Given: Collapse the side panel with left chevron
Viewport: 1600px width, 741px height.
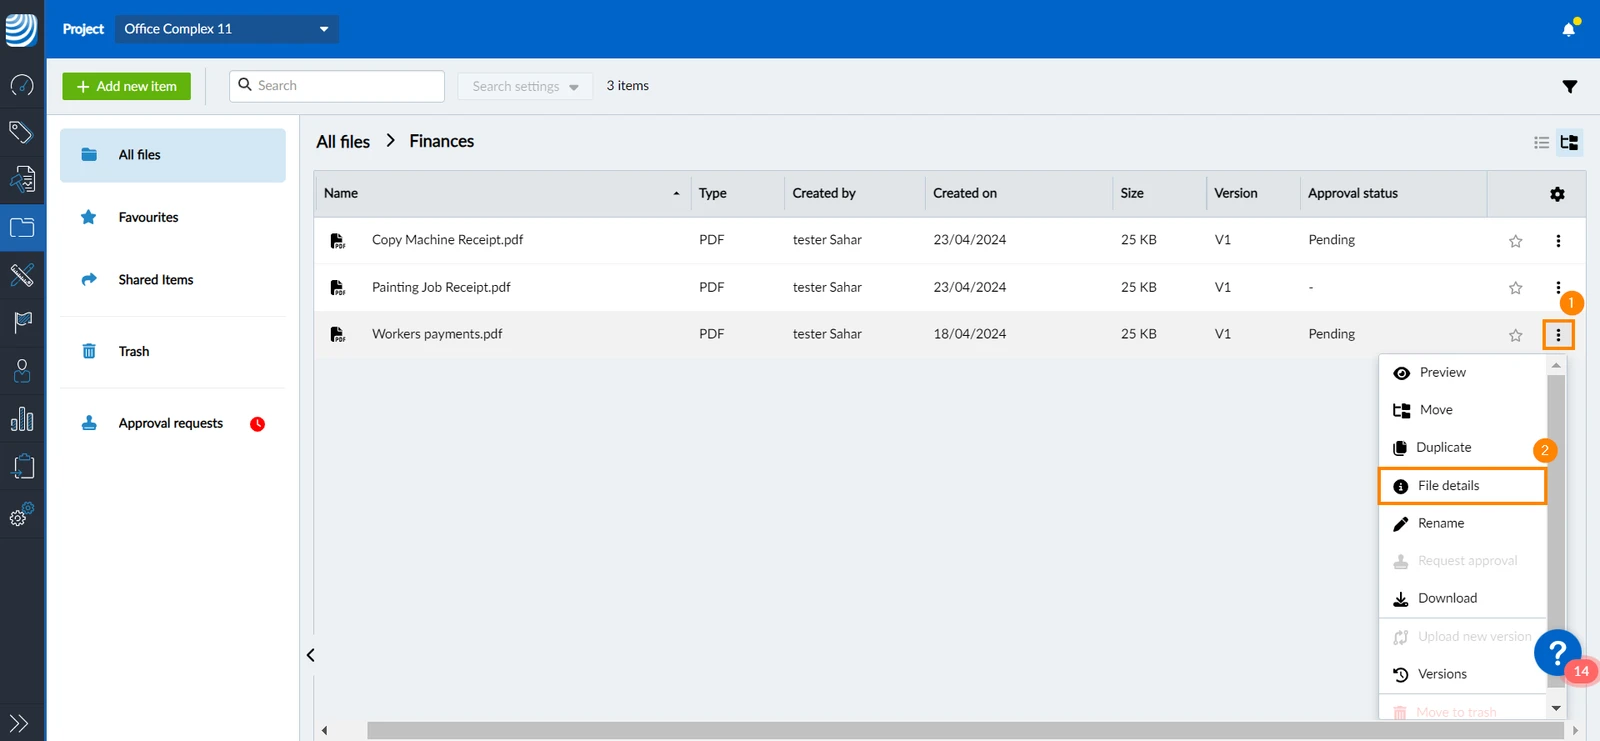Looking at the screenshot, I should (x=311, y=655).
